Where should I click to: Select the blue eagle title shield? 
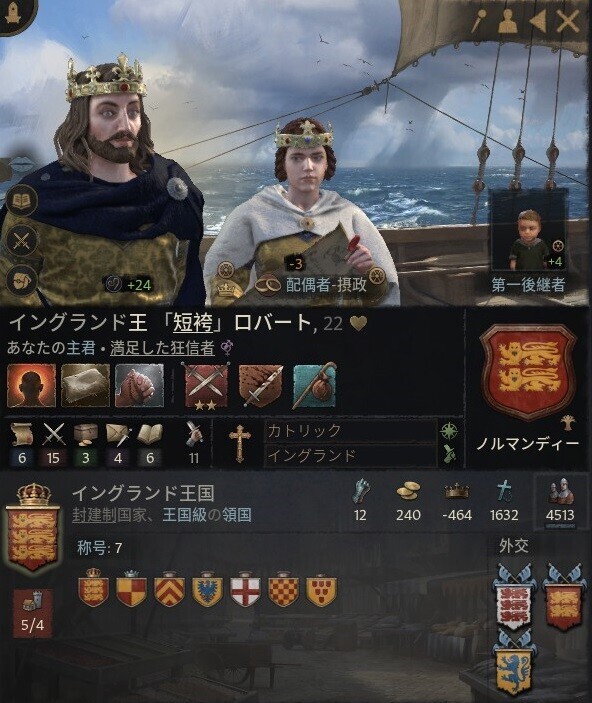(207, 590)
